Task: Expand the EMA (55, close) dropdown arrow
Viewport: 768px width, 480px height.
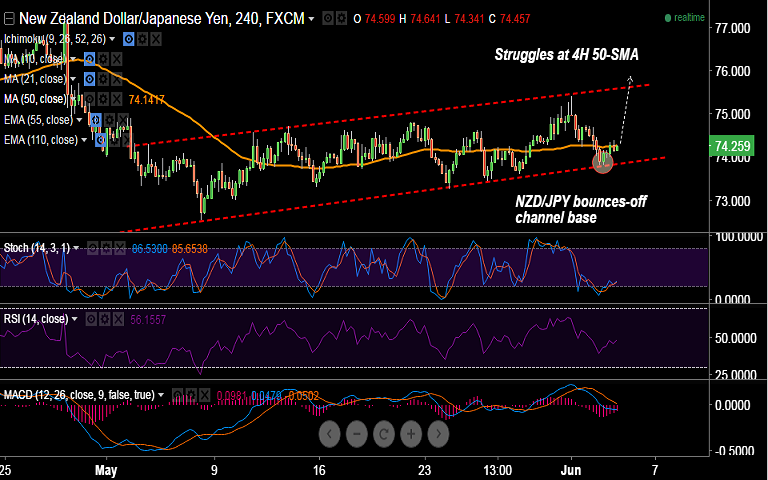Action: 79,120
